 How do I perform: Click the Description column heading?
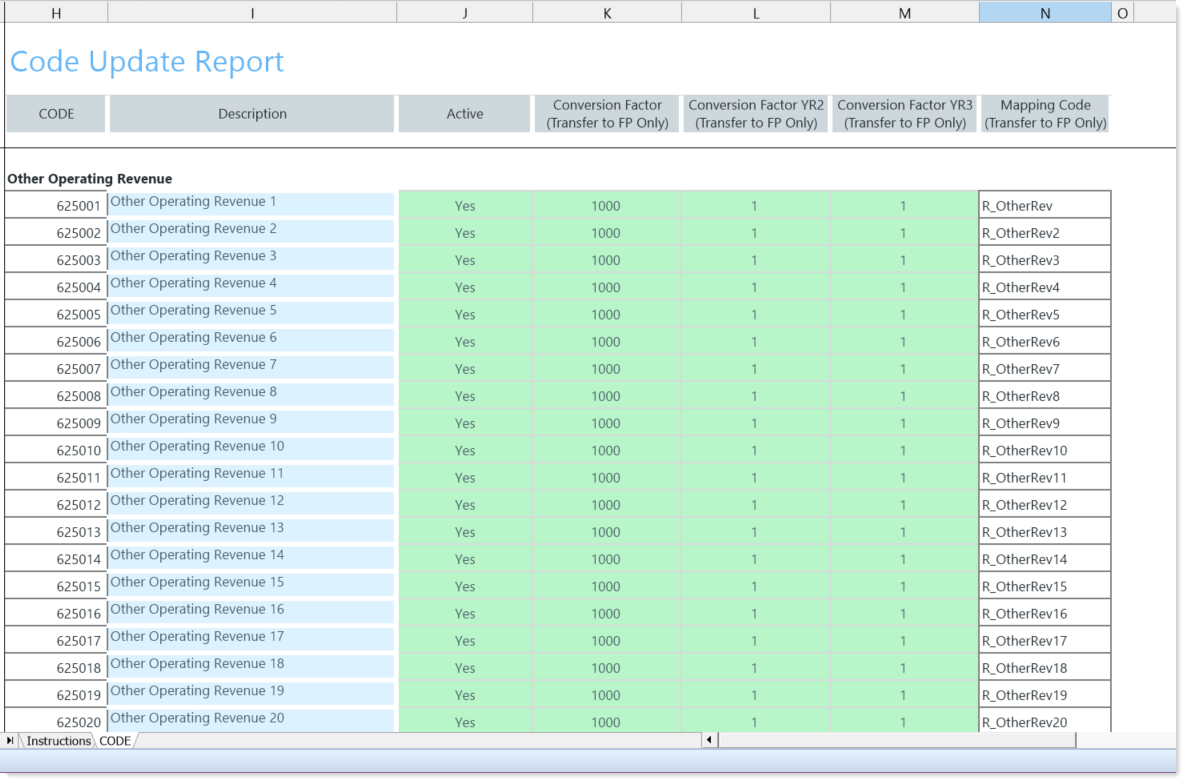[x=252, y=114]
